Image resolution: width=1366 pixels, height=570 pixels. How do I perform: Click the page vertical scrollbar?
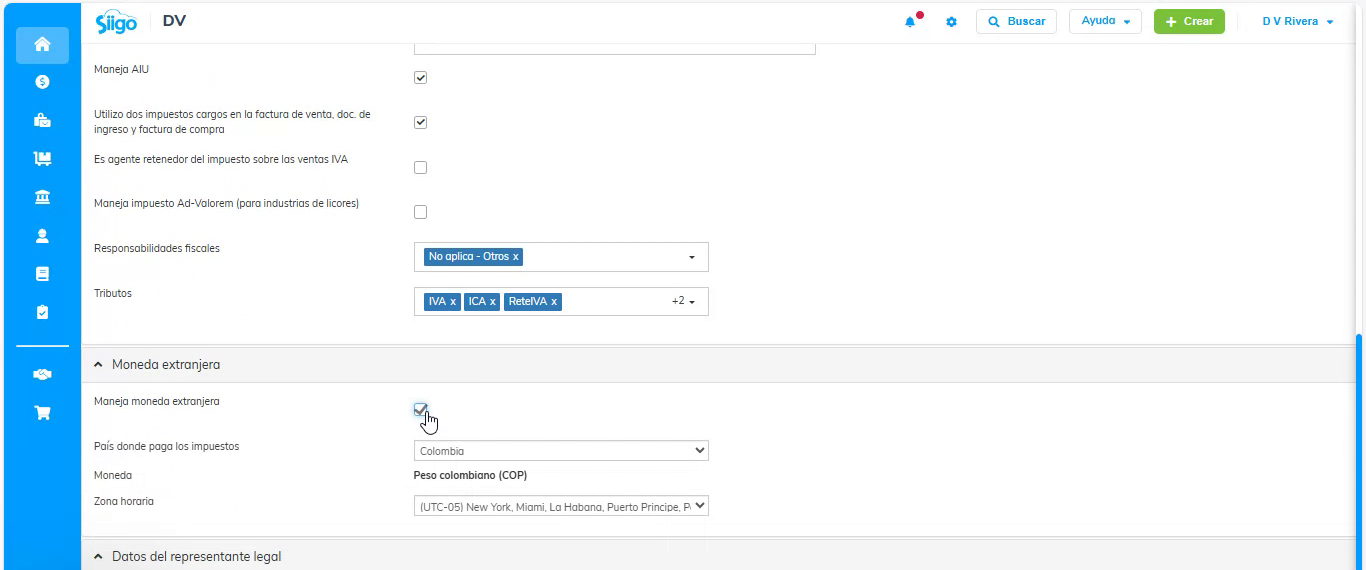(1358, 450)
